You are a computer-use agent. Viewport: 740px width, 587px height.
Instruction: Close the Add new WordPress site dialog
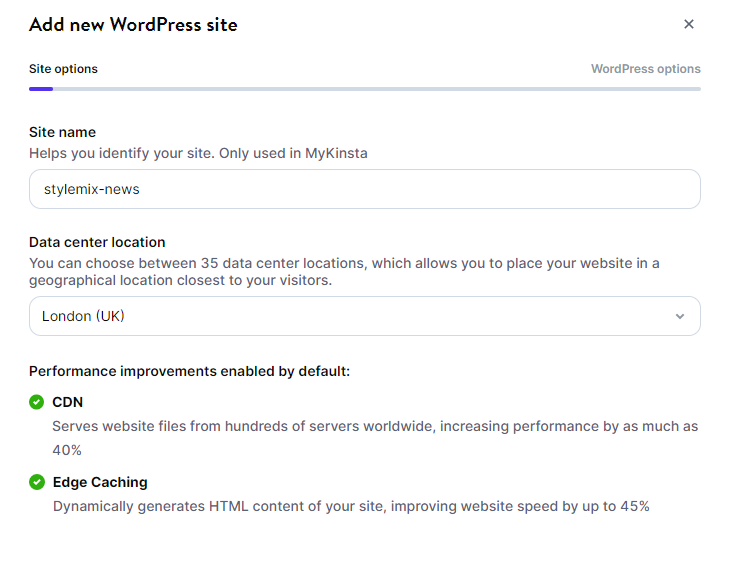click(x=689, y=24)
